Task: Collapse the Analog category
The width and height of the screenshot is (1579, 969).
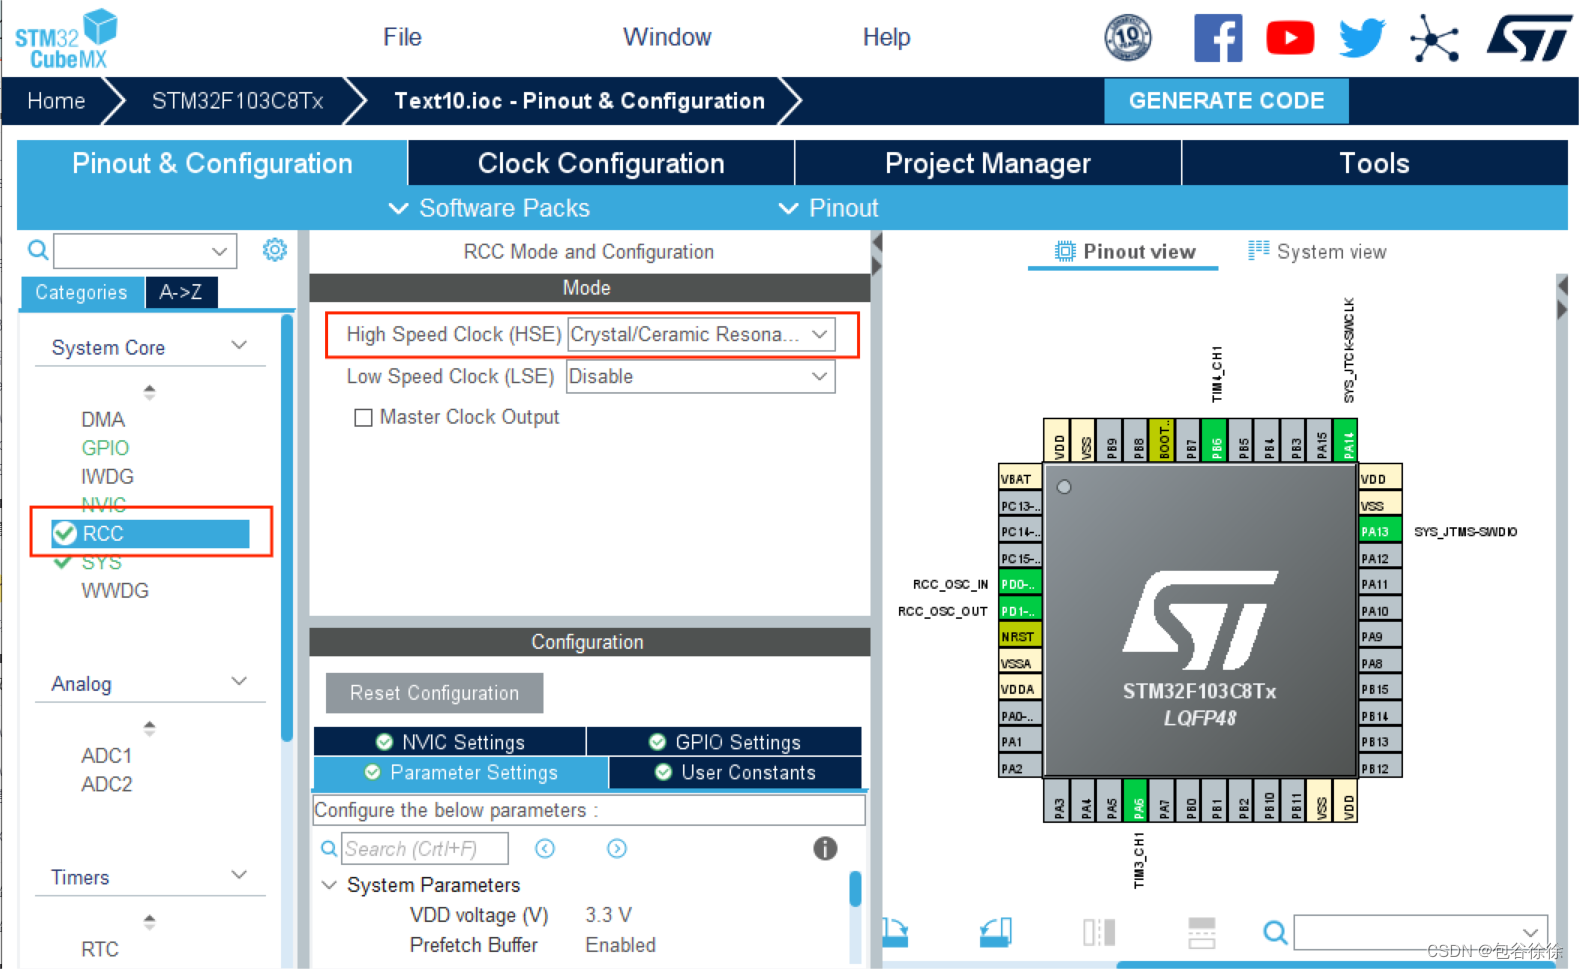Action: pyautogui.click(x=239, y=682)
